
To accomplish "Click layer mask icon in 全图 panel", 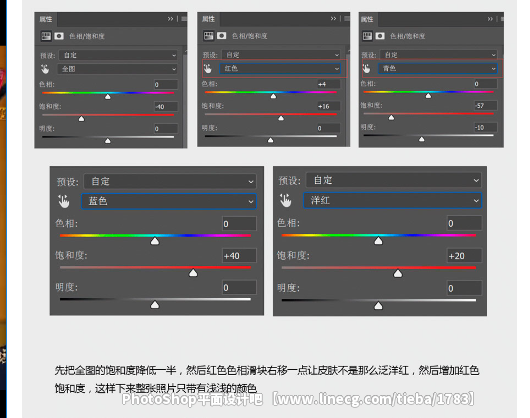I will coord(59,36).
